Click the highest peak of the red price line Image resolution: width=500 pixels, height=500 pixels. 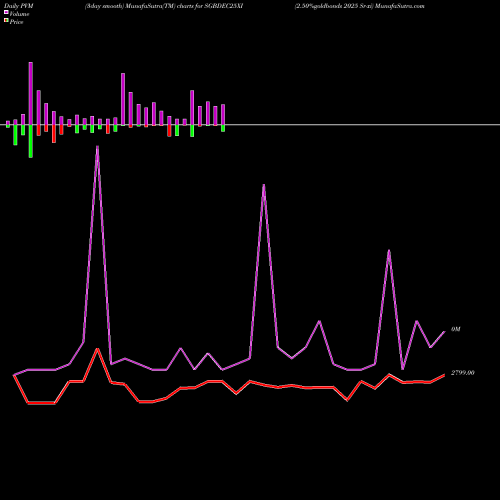pos(97,349)
